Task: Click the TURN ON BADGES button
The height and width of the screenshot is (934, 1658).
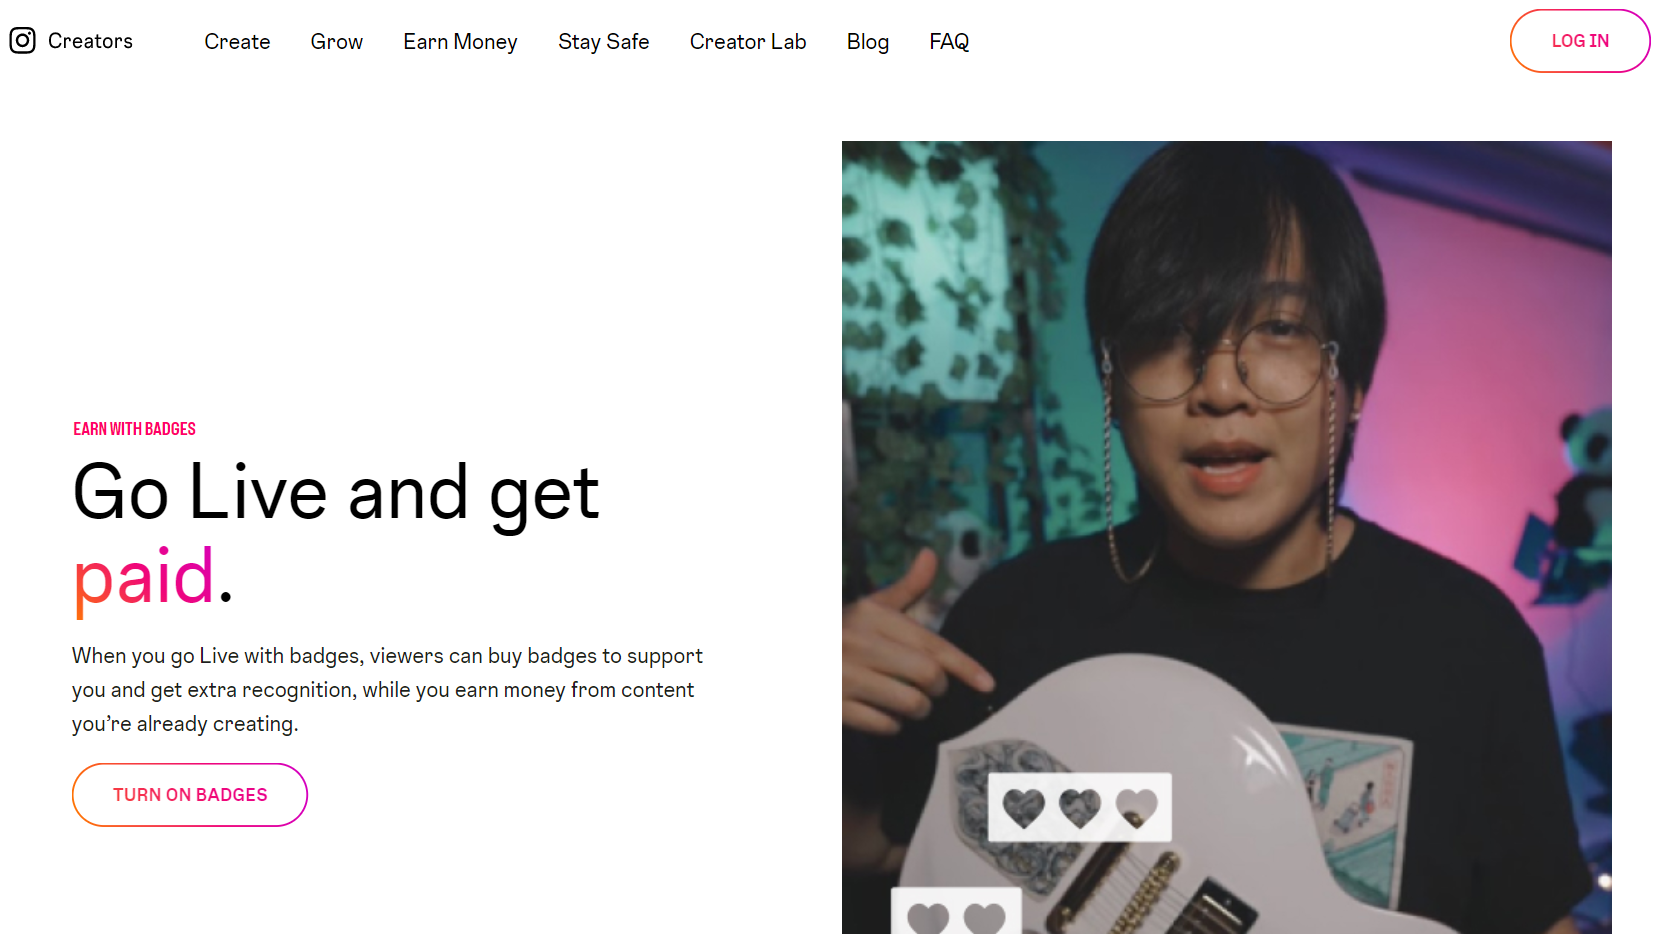Action: (190, 795)
